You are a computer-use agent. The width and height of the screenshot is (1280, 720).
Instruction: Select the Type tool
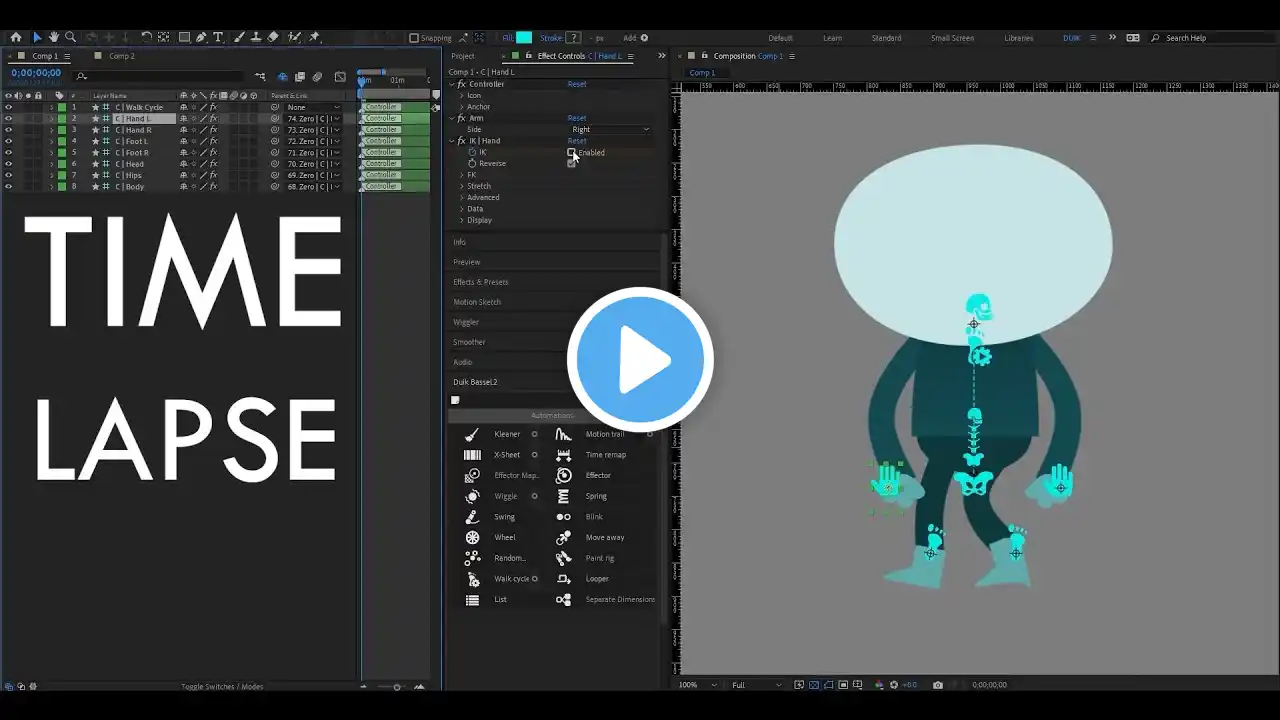tap(219, 37)
